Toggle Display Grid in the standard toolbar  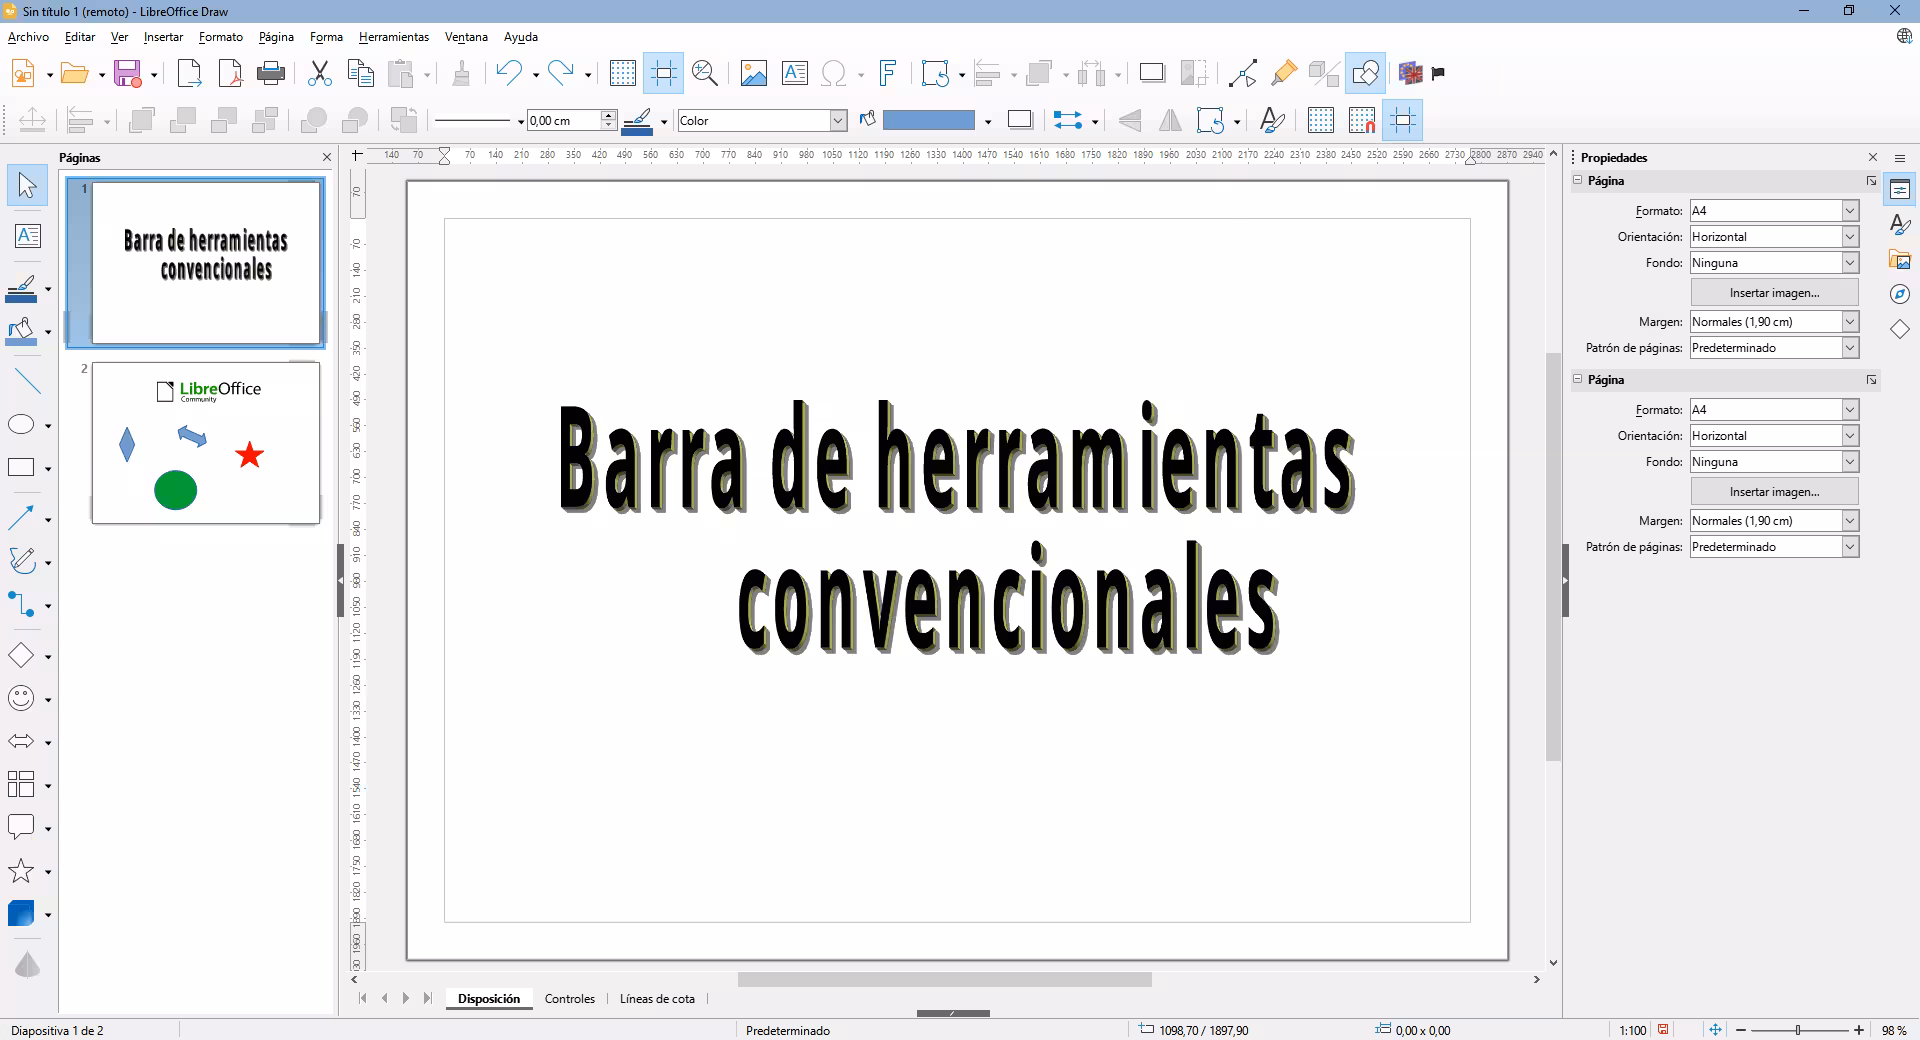tap(623, 73)
